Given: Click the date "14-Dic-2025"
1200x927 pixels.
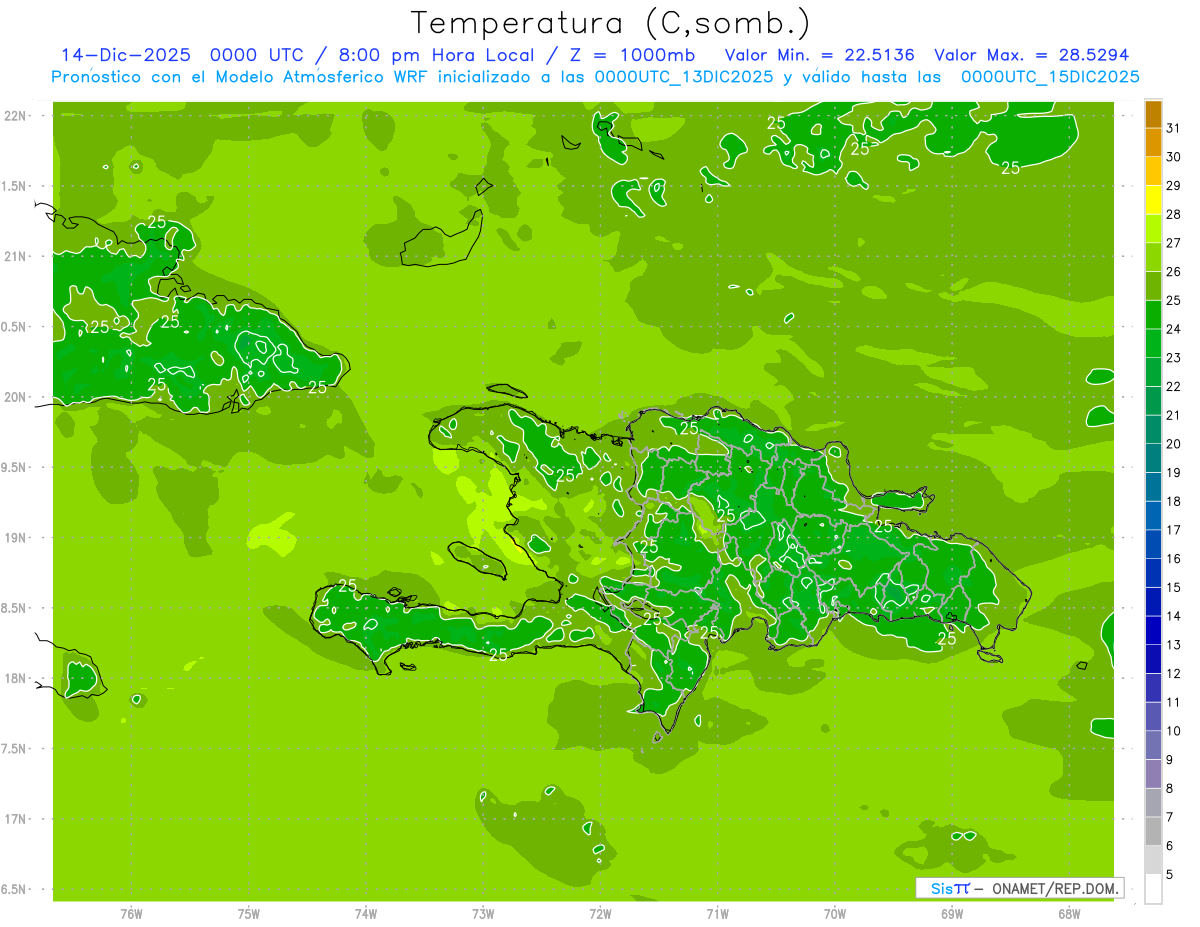Looking at the screenshot, I should point(126,55).
